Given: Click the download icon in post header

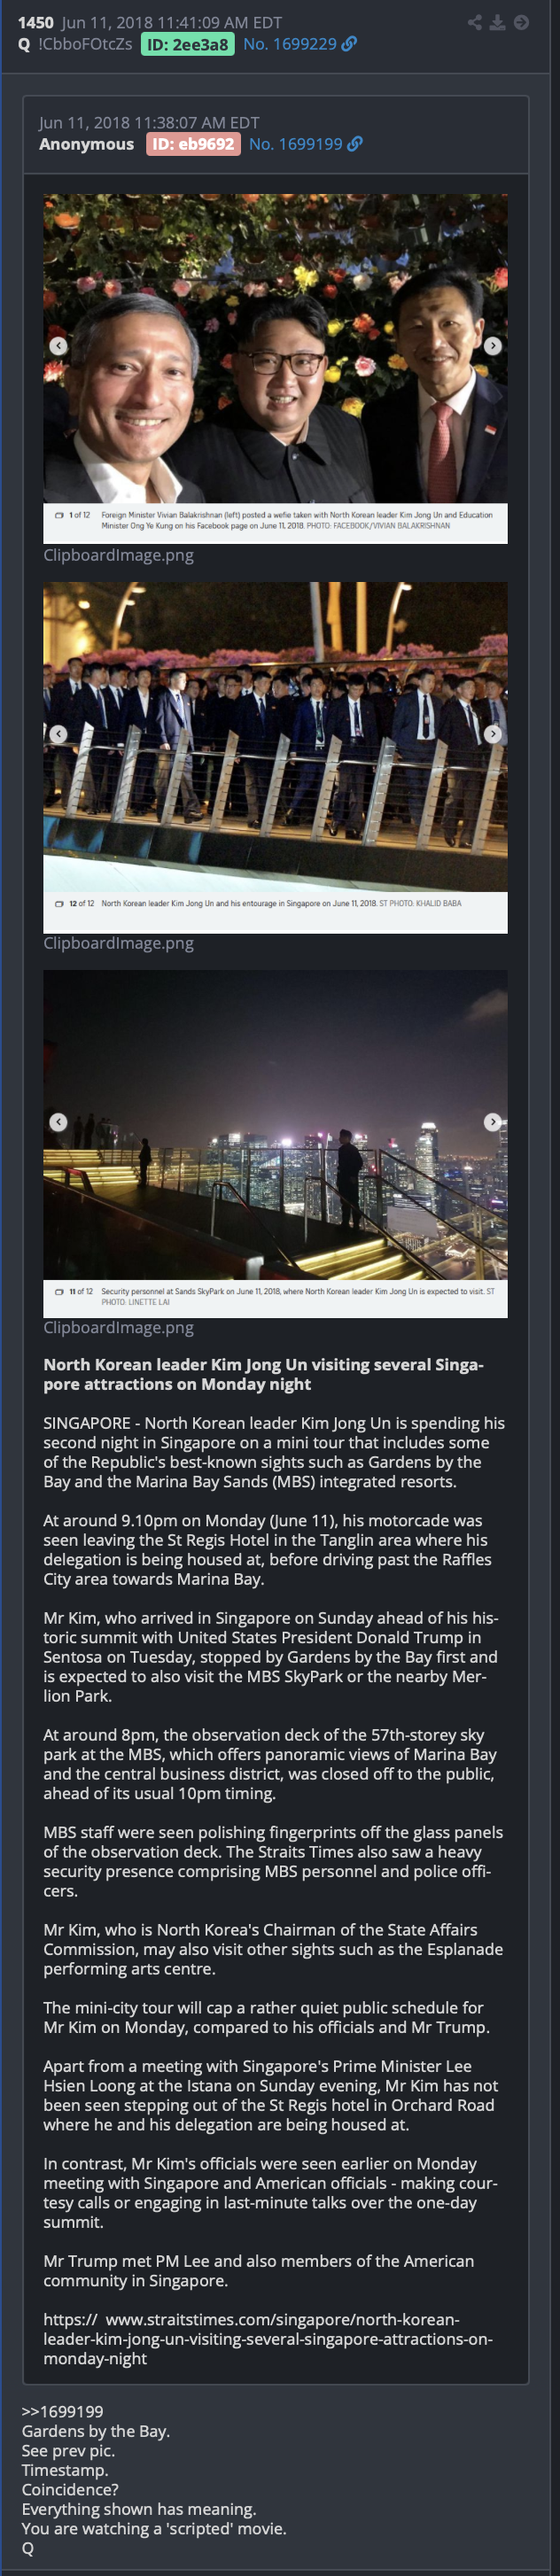Looking at the screenshot, I should [x=497, y=22].
